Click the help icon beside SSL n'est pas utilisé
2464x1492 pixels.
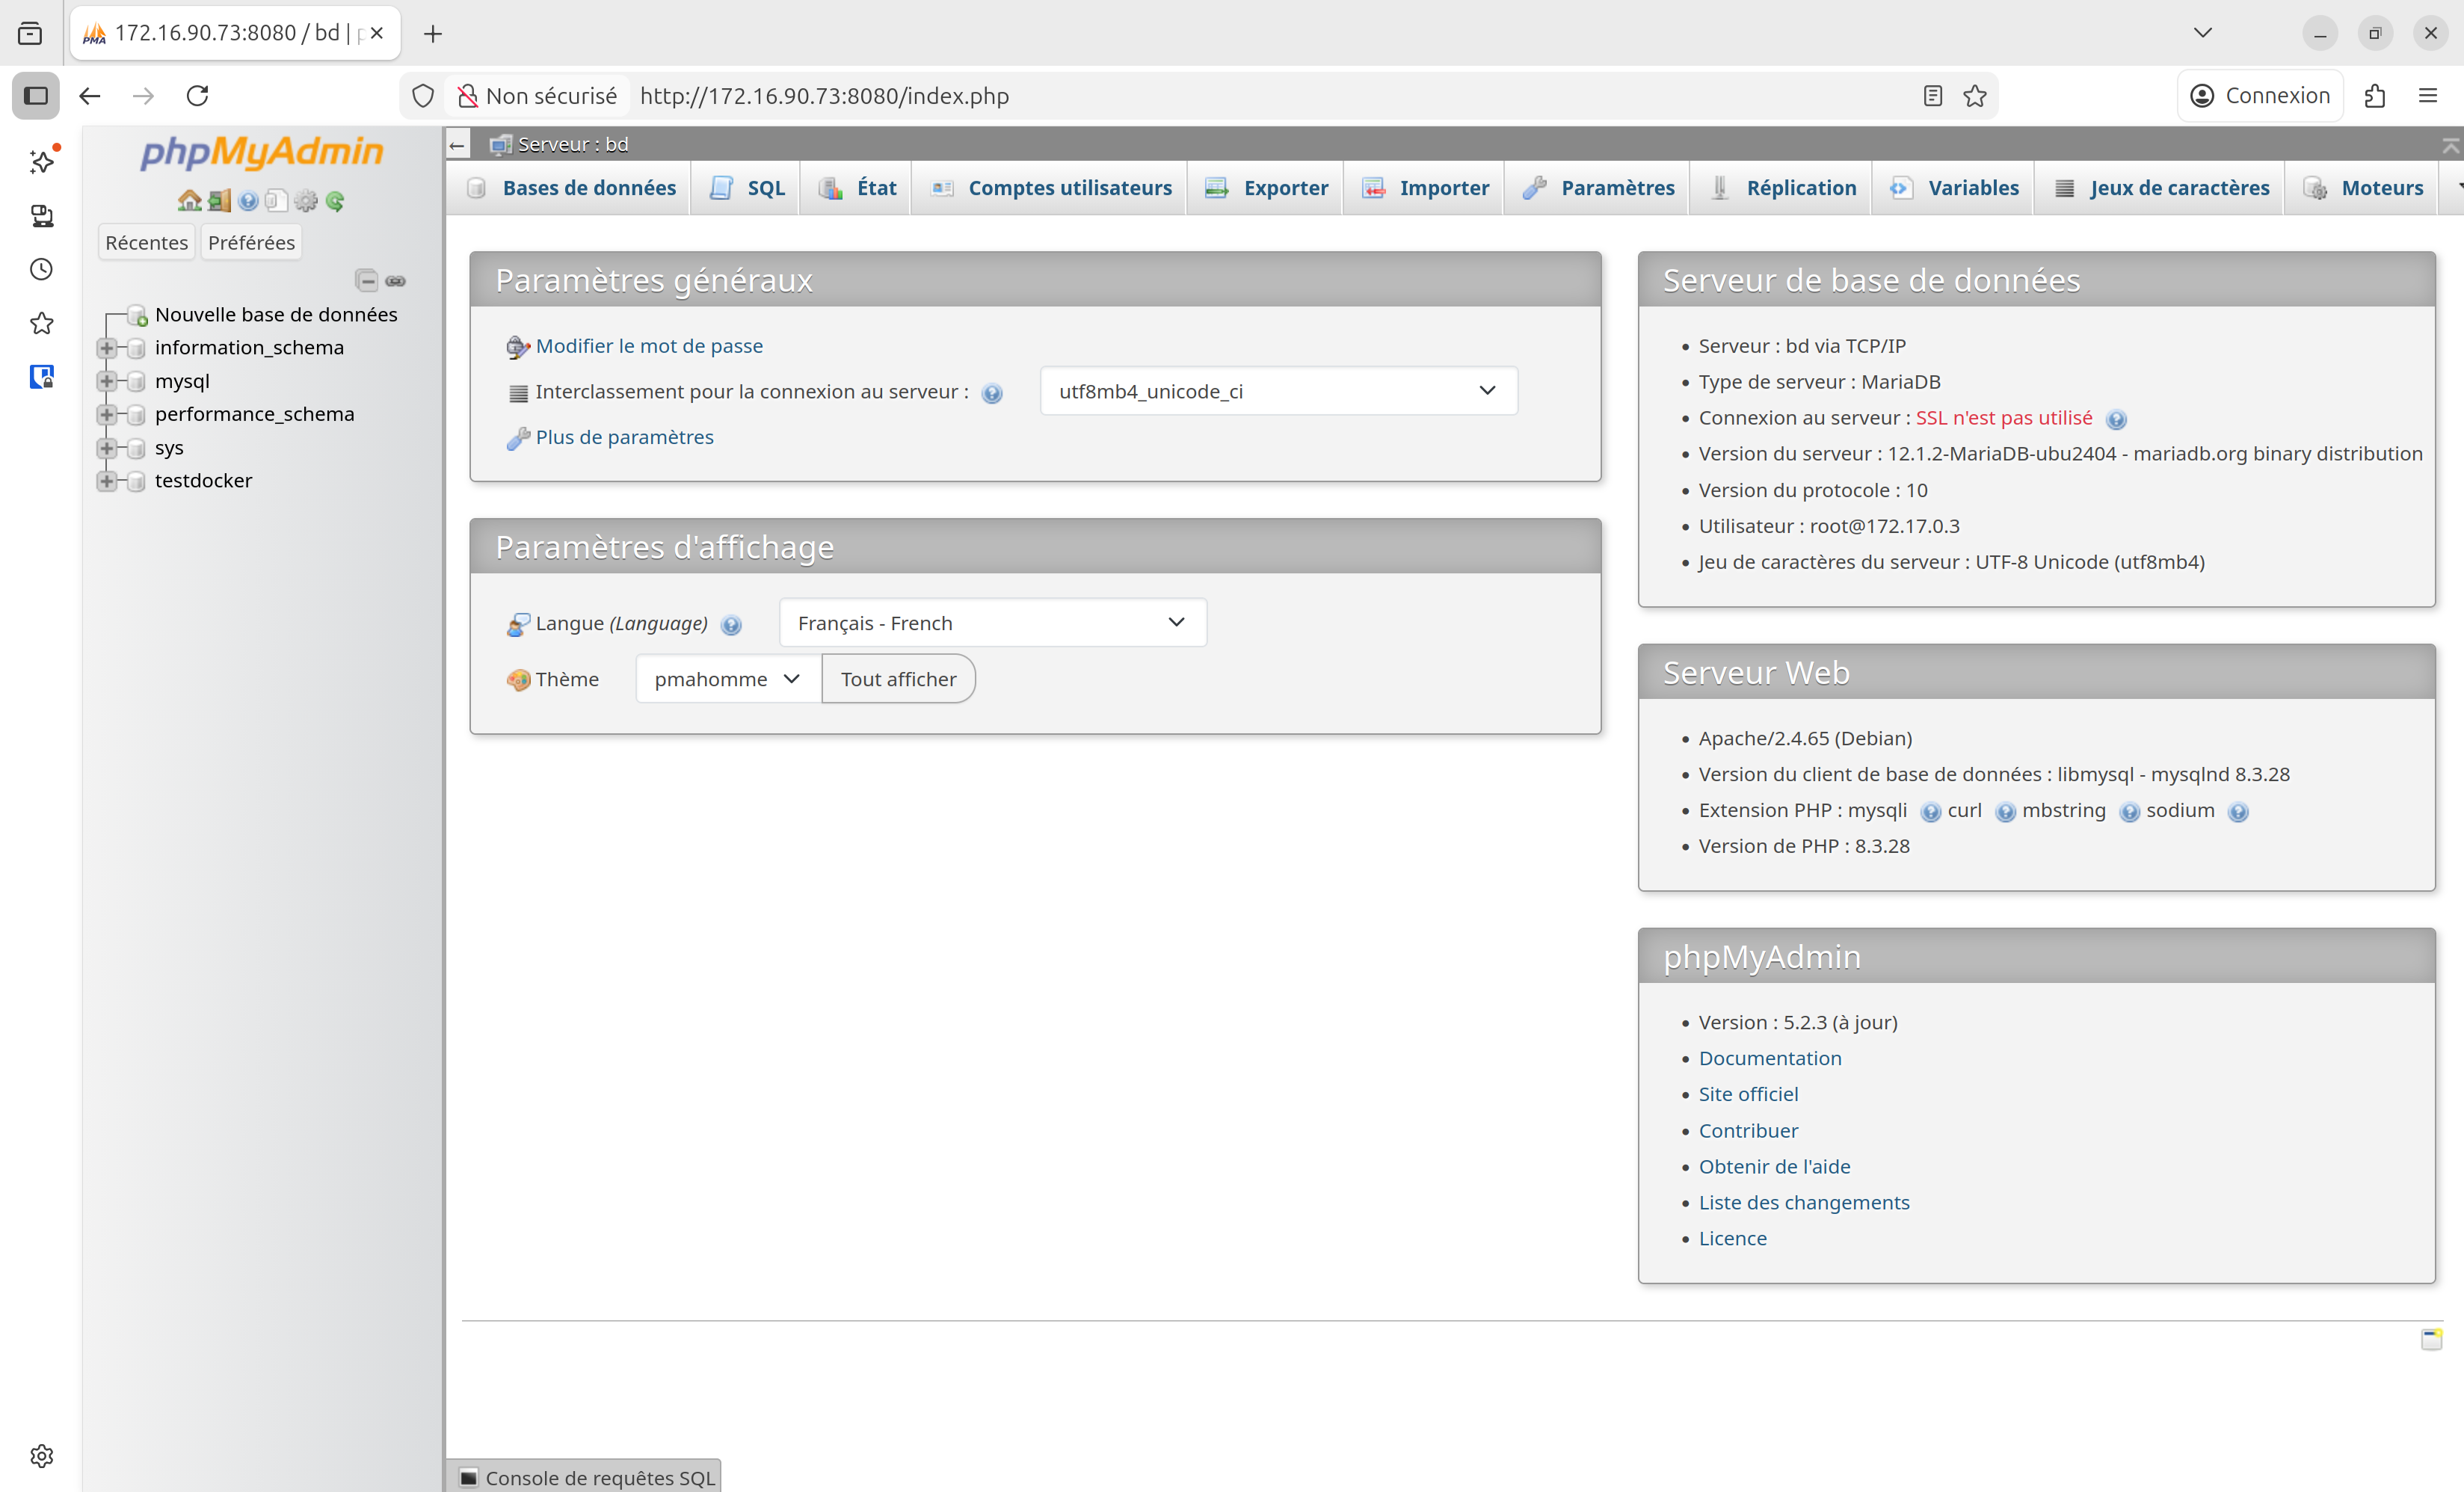[x=2116, y=419]
